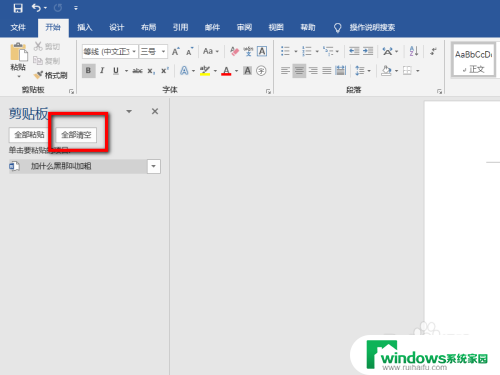Click the character border icon
500x375 pixels.
point(262,51)
